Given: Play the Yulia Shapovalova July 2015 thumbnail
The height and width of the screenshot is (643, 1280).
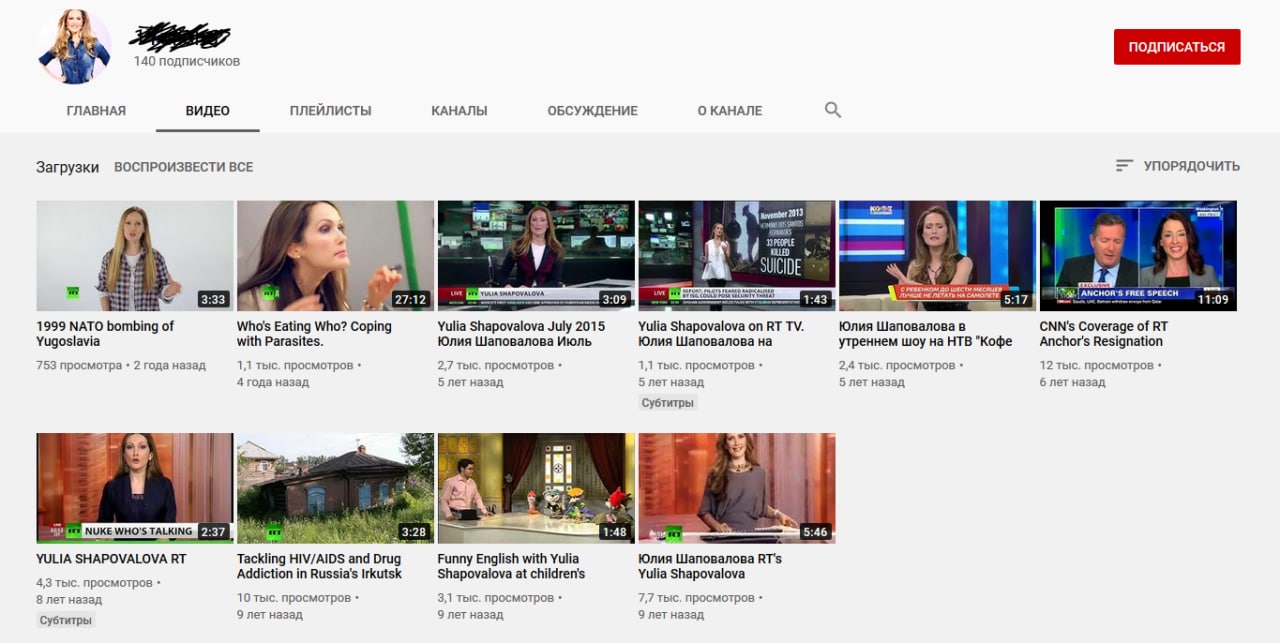Looking at the screenshot, I should (536, 256).
